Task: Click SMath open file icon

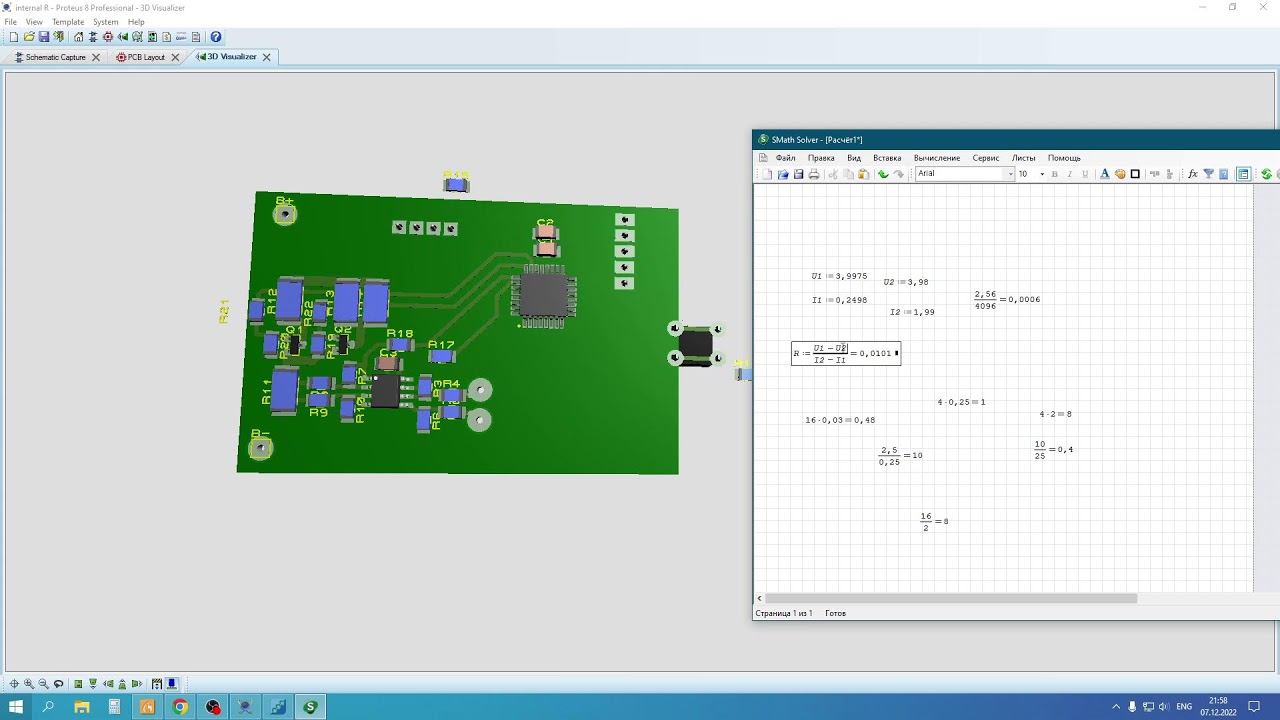Action: pos(783,174)
